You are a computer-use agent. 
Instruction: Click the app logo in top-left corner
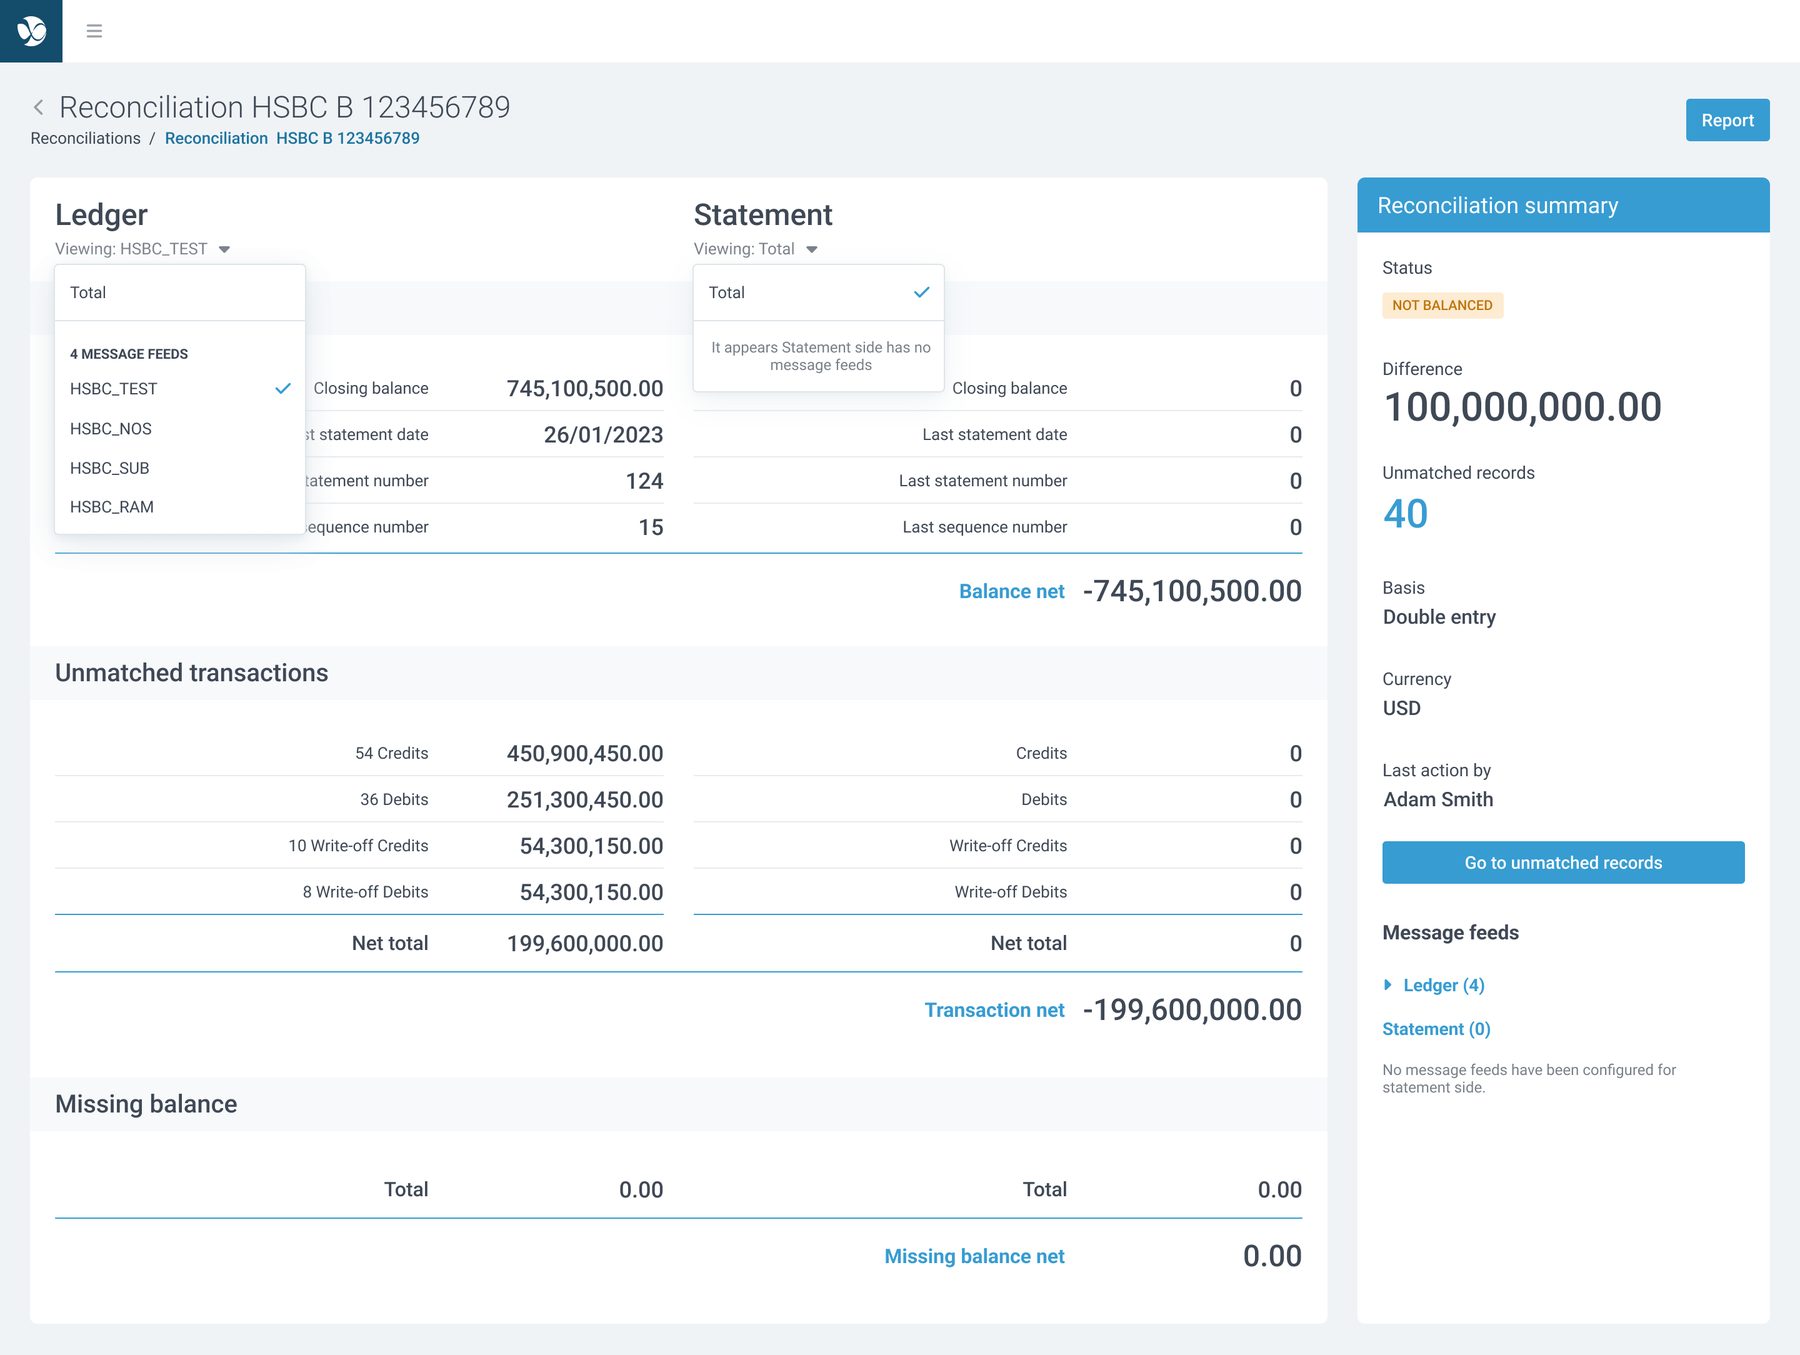coord(31,31)
